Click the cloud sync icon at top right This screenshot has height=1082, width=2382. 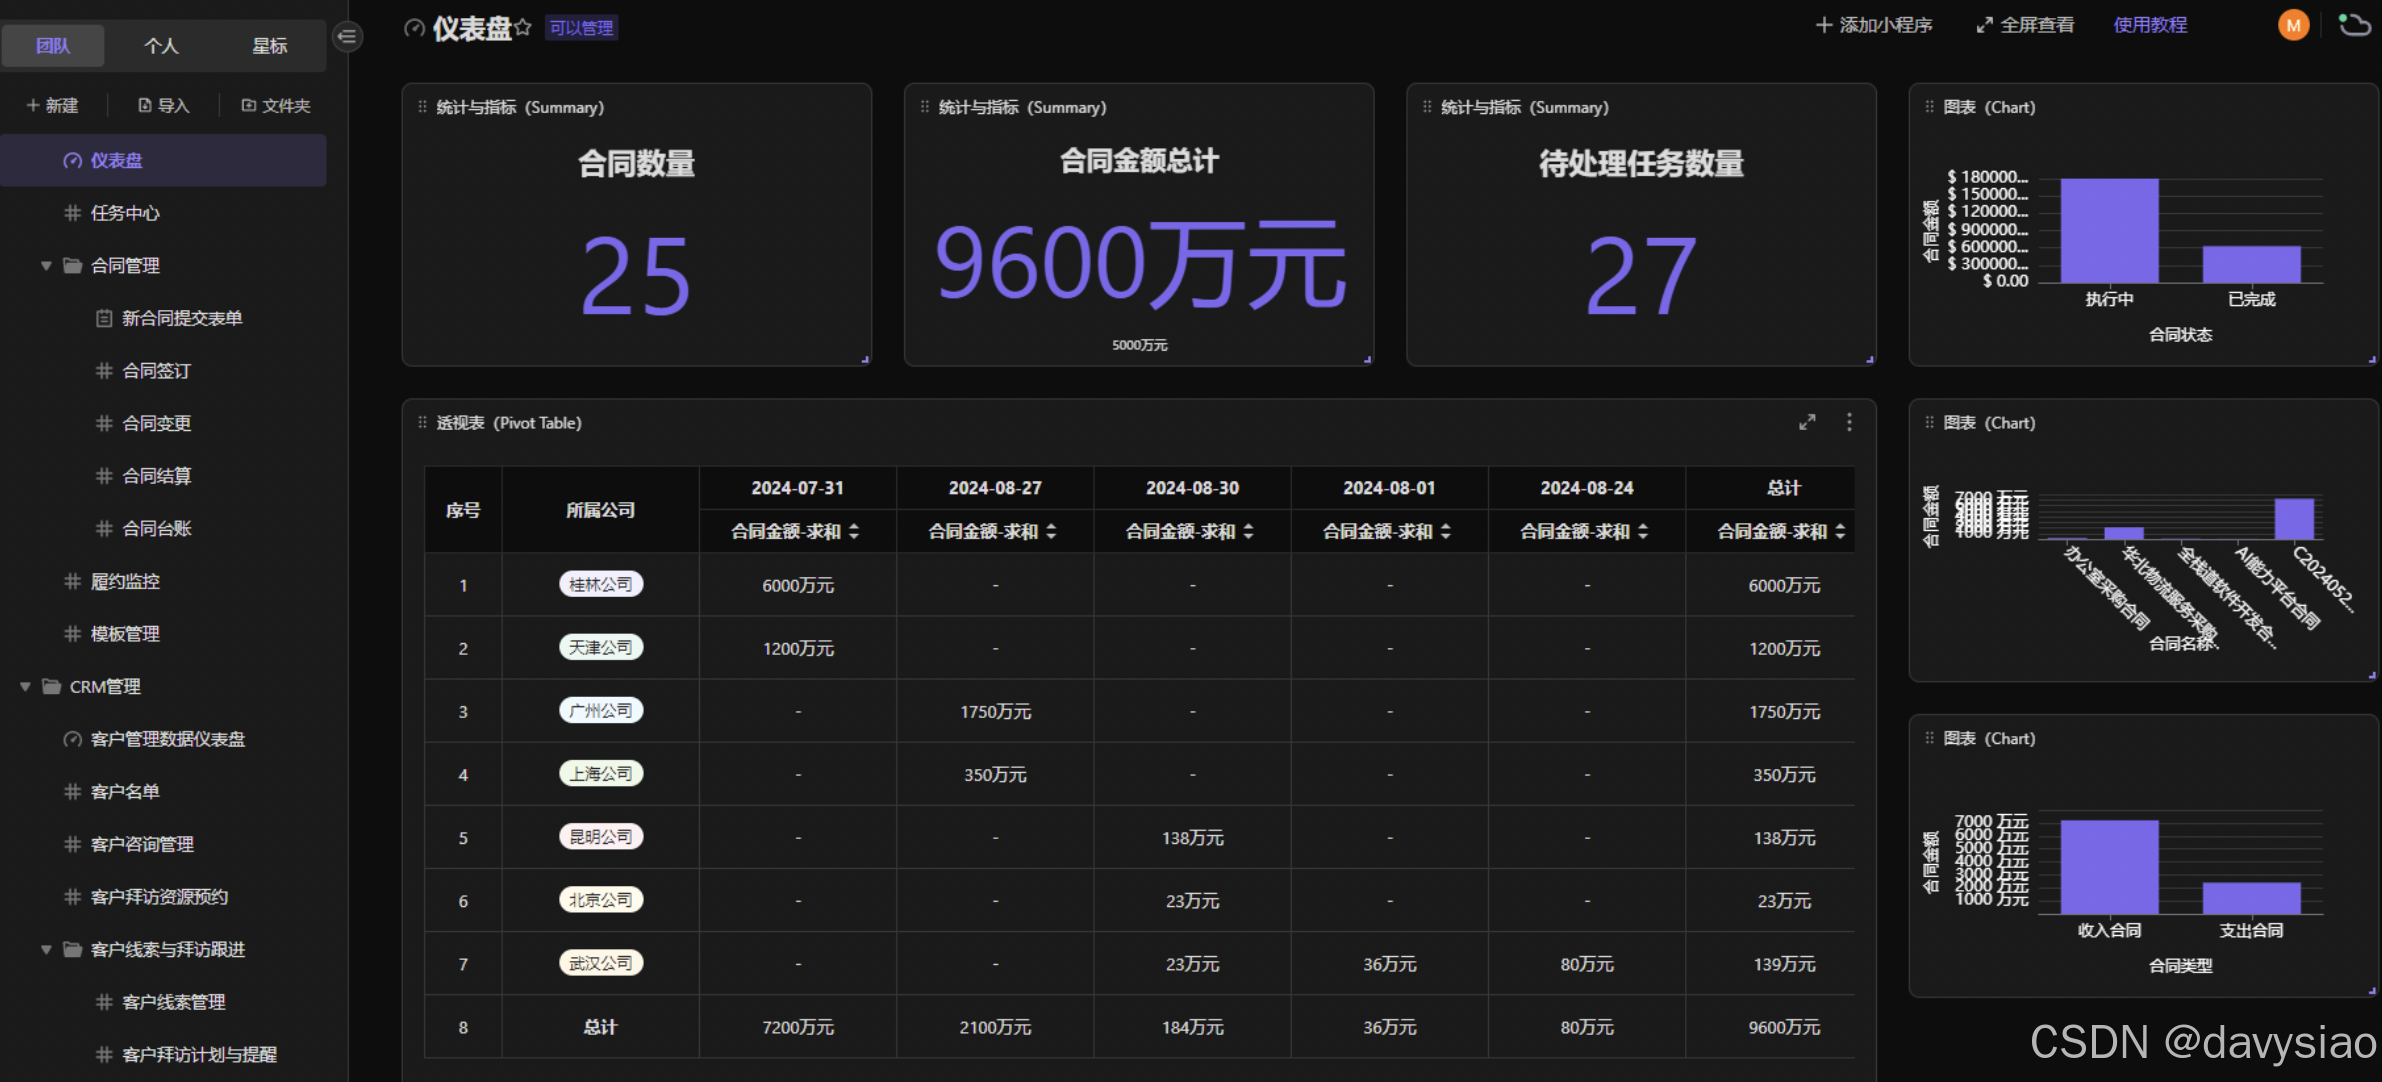[2354, 25]
